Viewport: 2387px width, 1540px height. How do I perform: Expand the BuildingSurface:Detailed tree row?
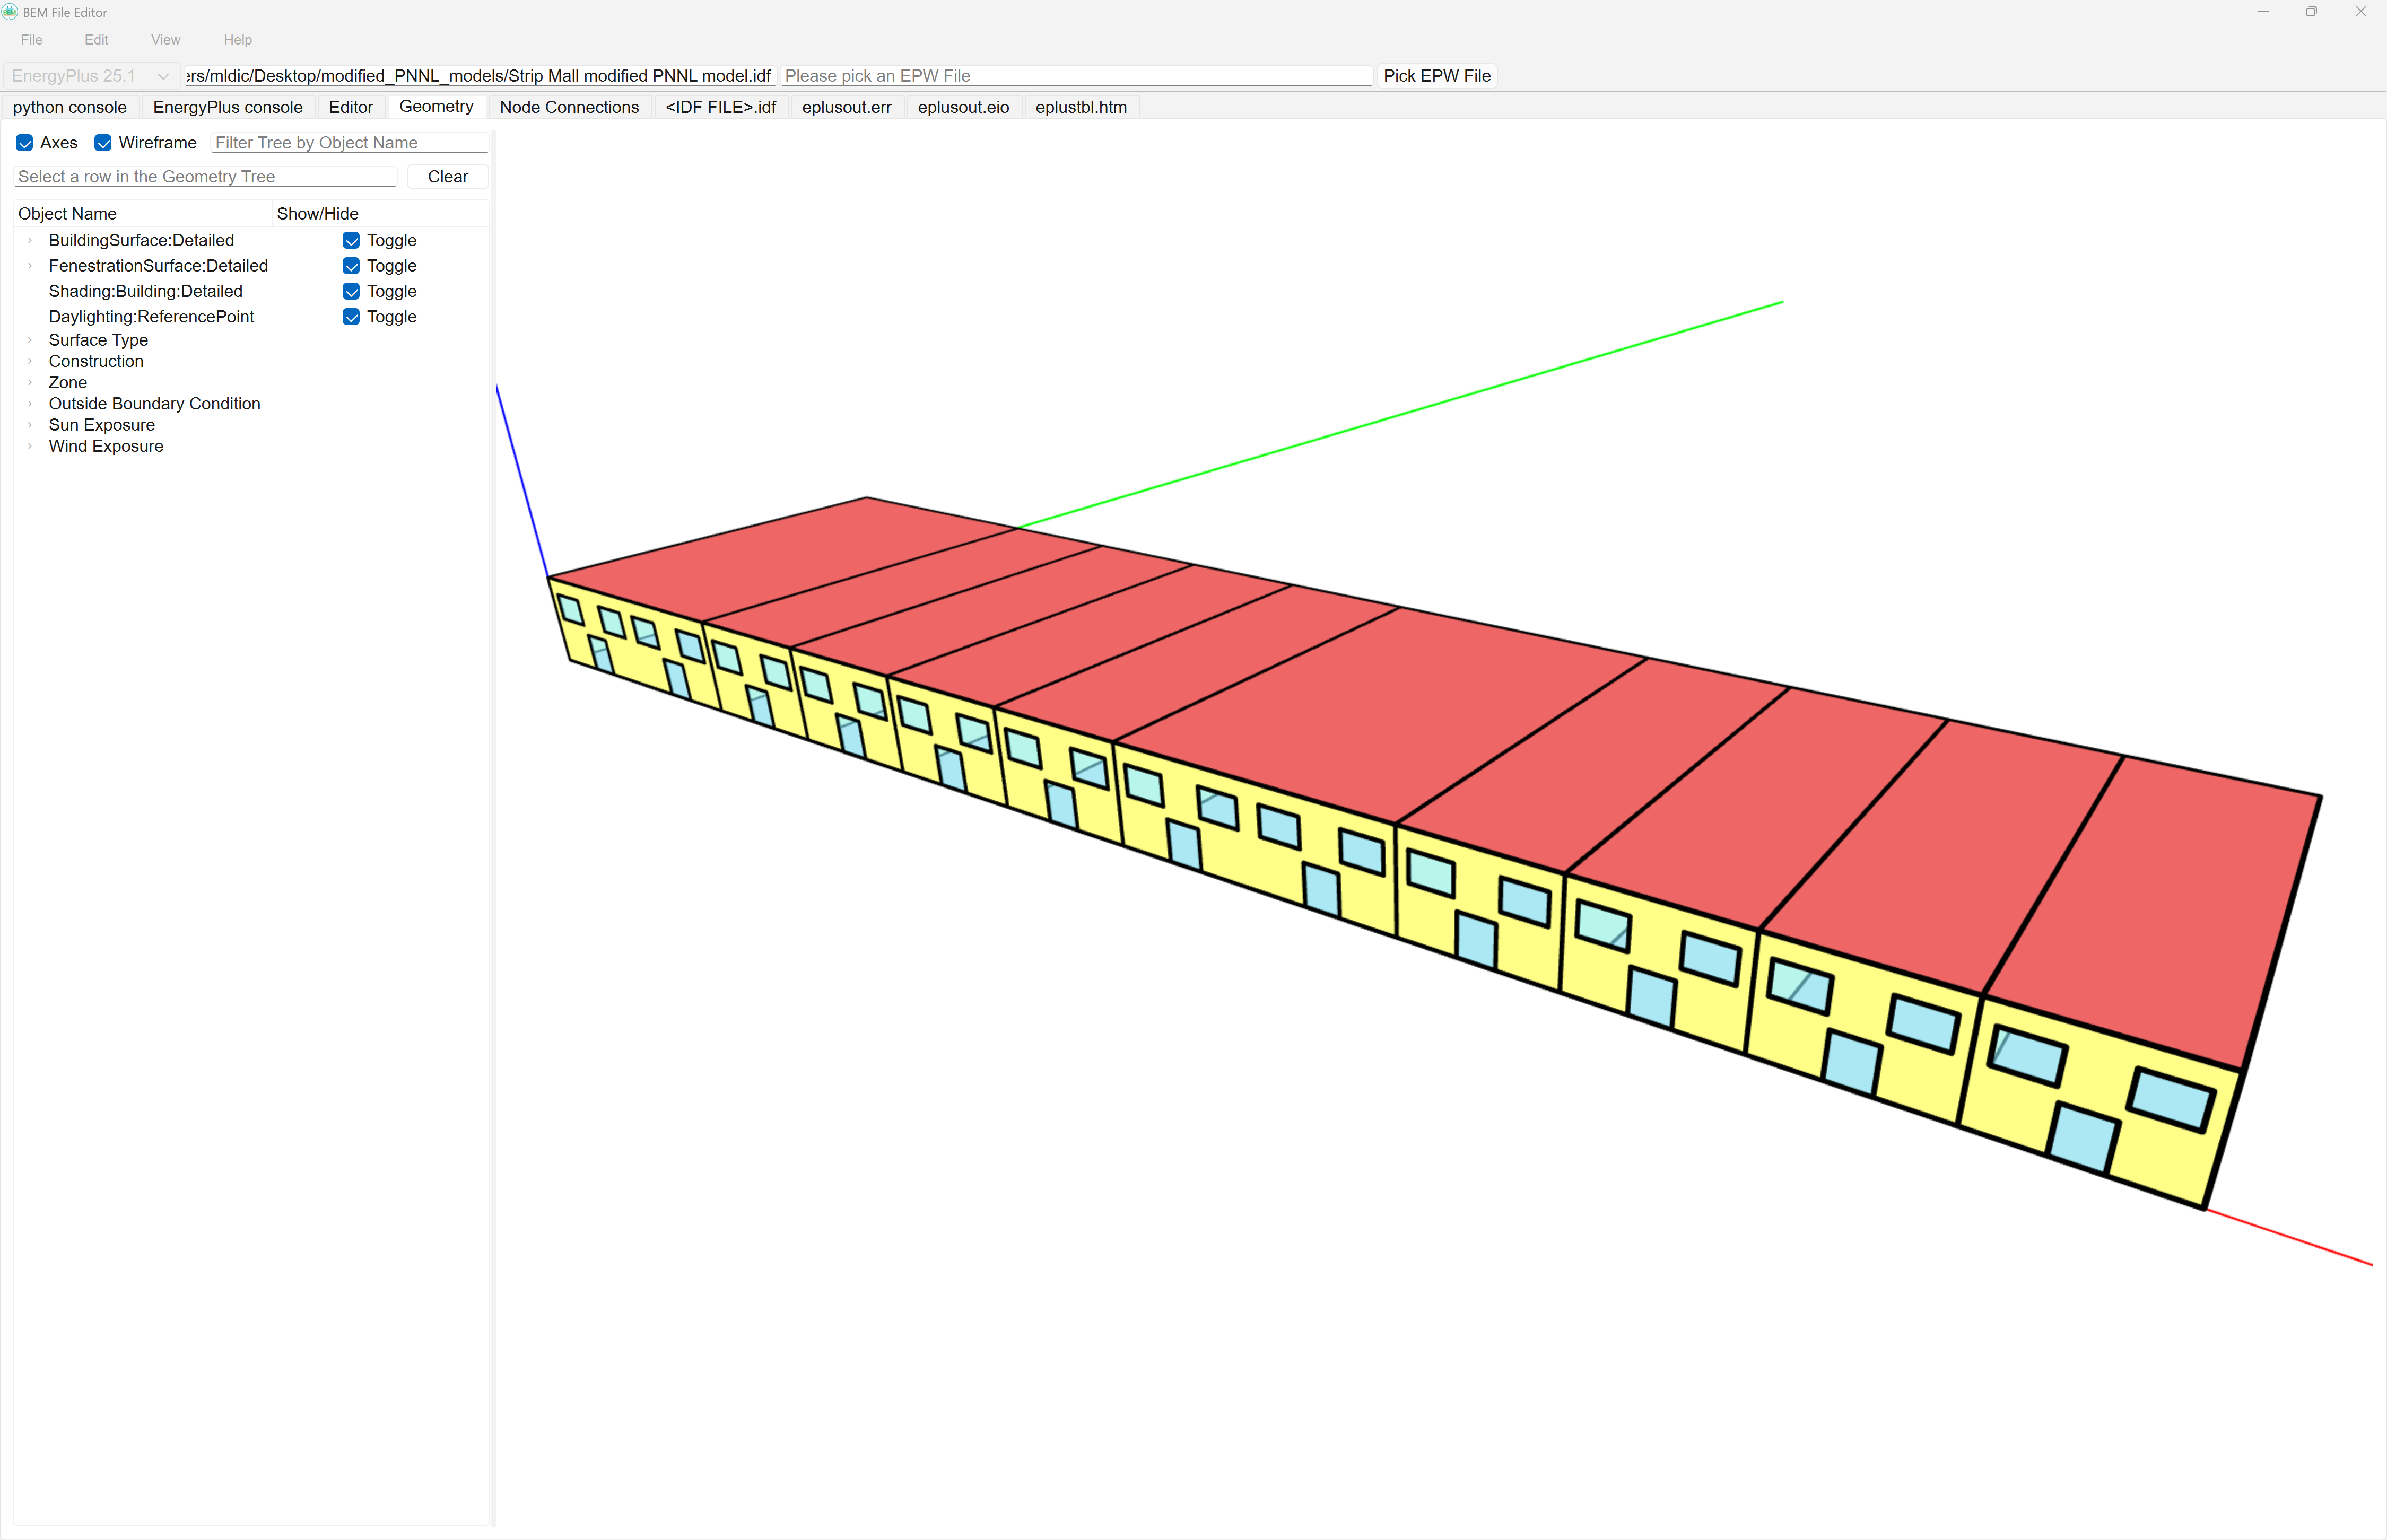[30, 240]
